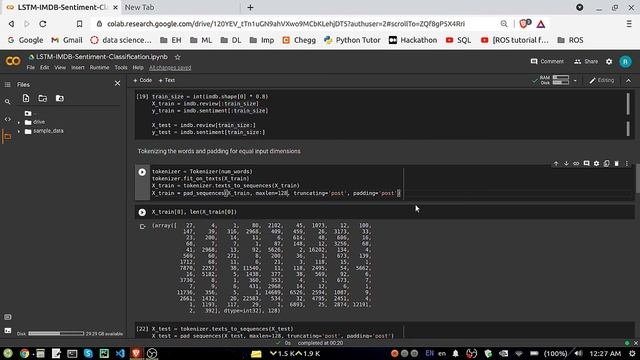Click the refresh folder icon in Files
640x360 pixels.
point(42,98)
